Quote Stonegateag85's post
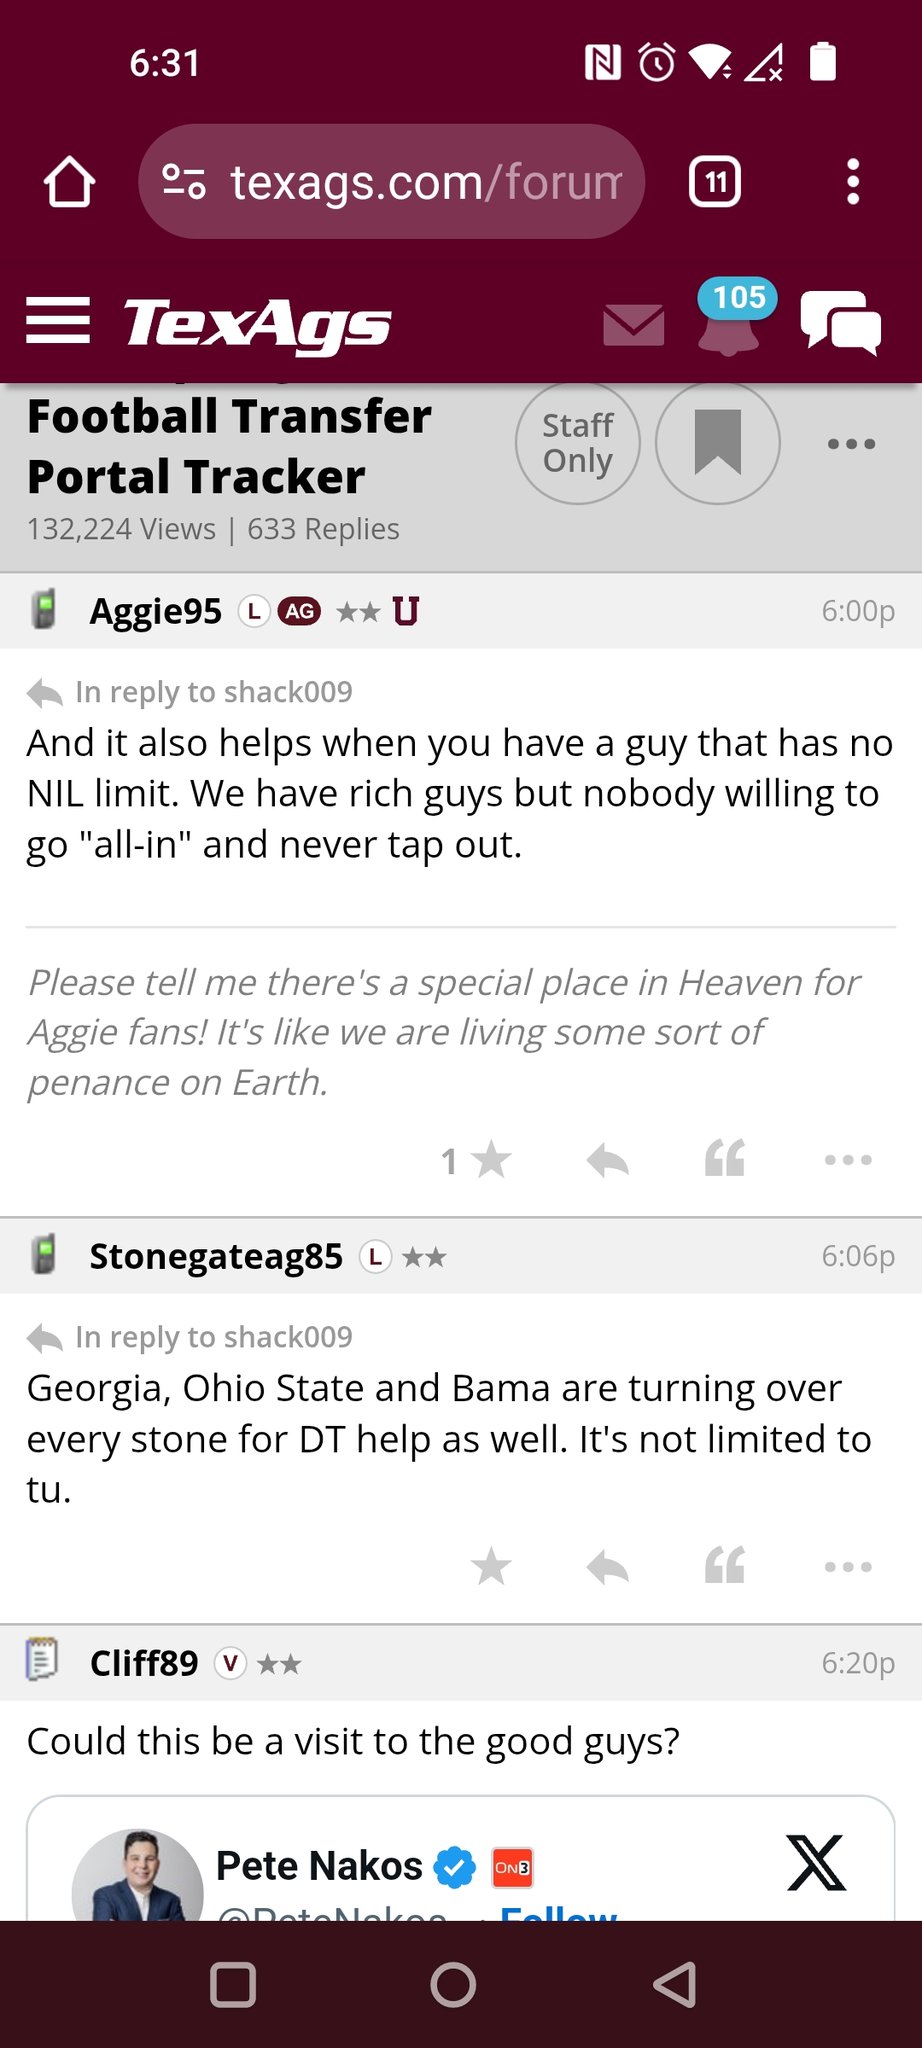The height and width of the screenshot is (2048, 922). point(724,1566)
